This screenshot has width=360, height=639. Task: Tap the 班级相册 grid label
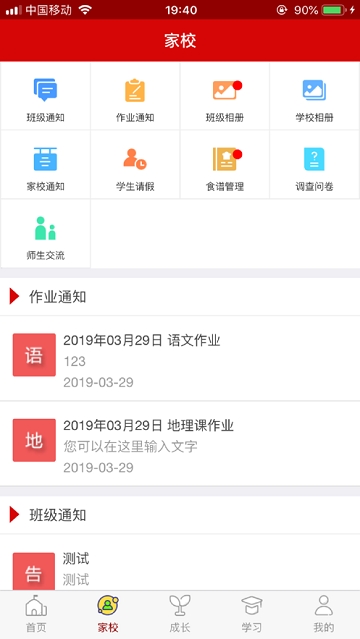pyautogui.click(x=225, y=118)
